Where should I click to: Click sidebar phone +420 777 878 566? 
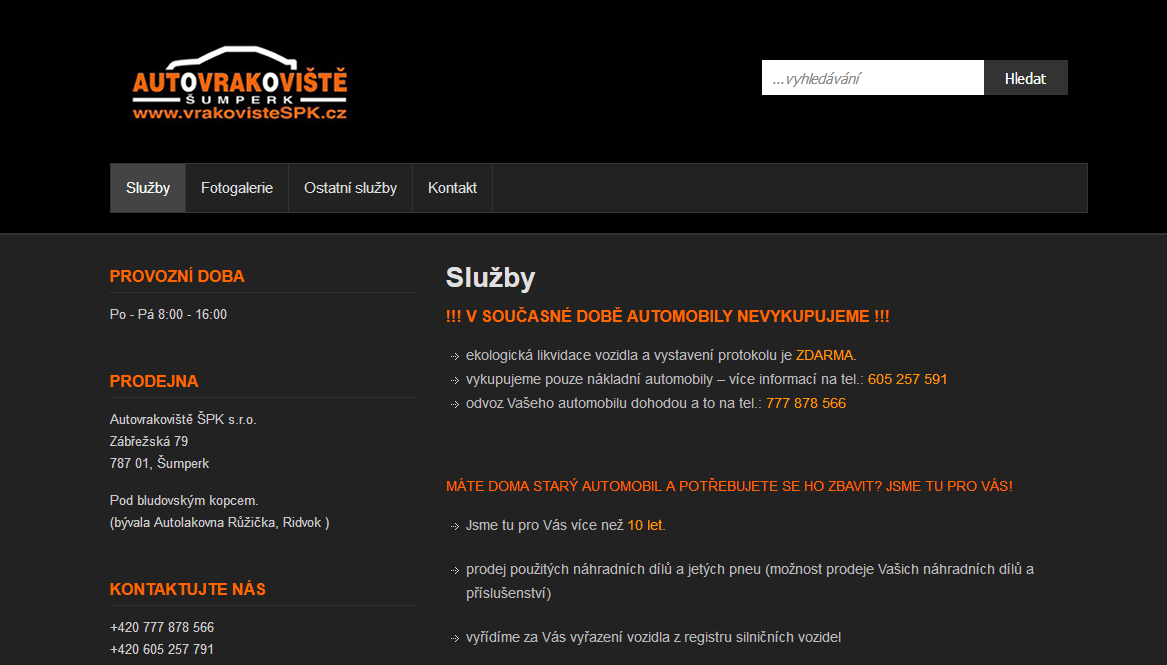[162, 627]
